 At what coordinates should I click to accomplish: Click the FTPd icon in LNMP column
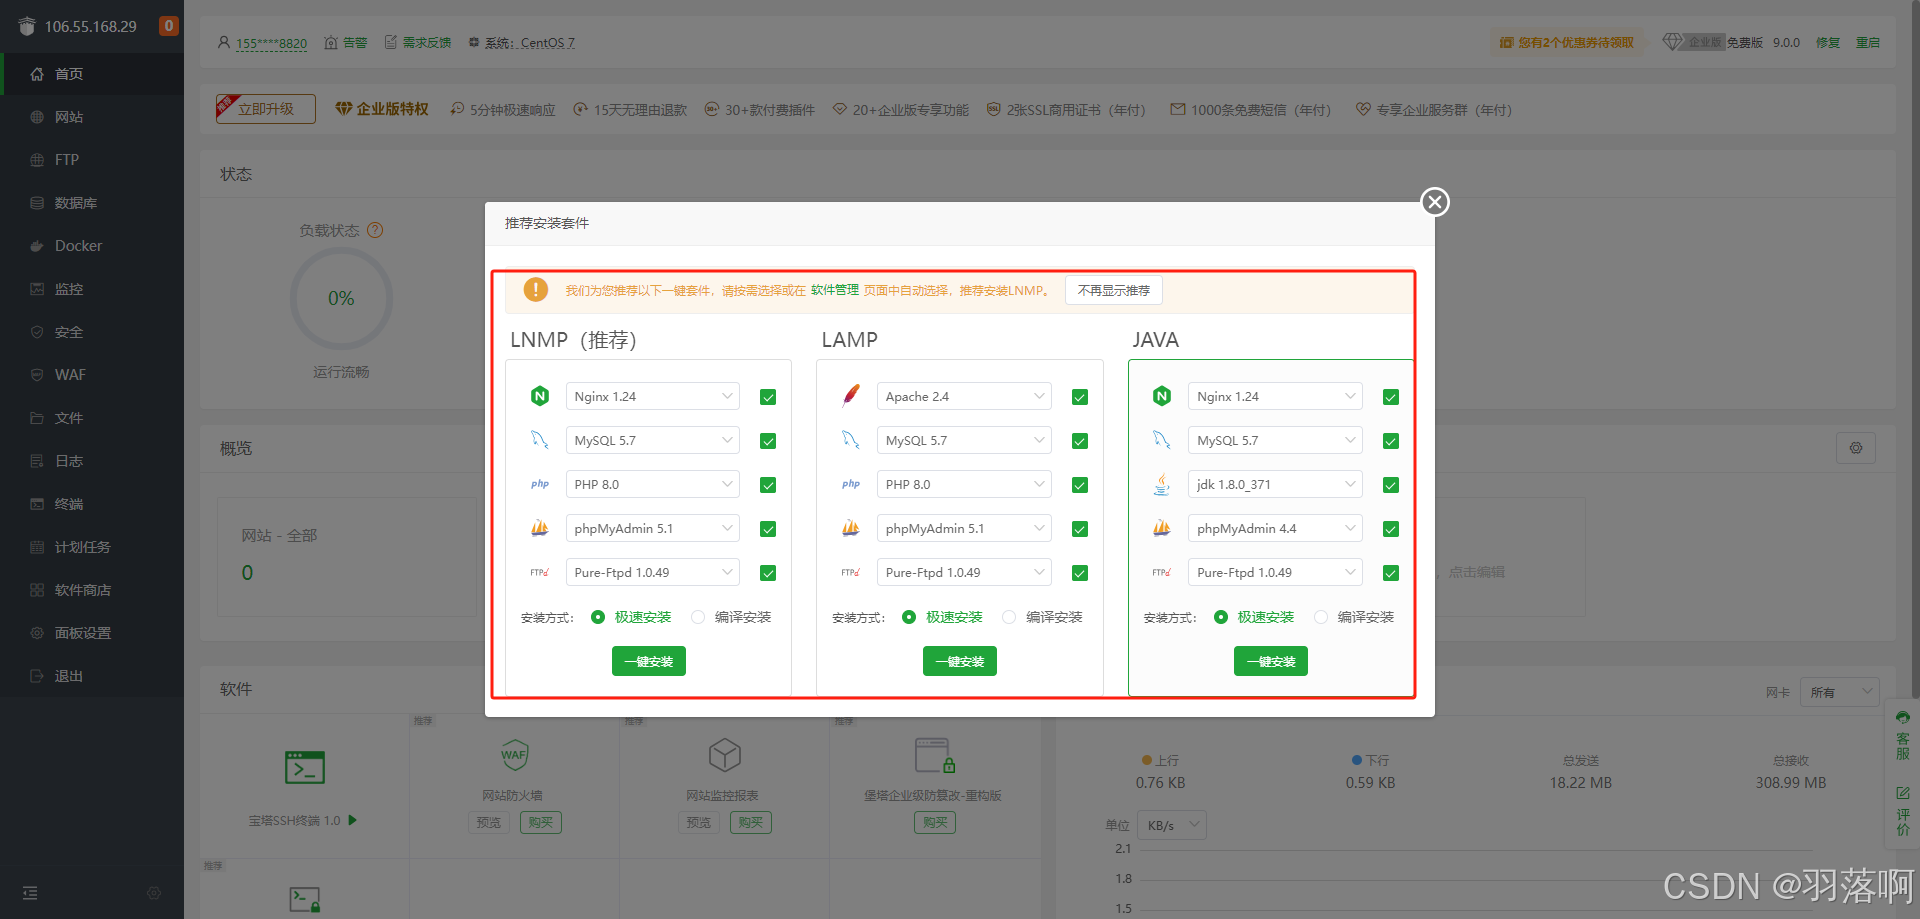(x=540, y=572)
